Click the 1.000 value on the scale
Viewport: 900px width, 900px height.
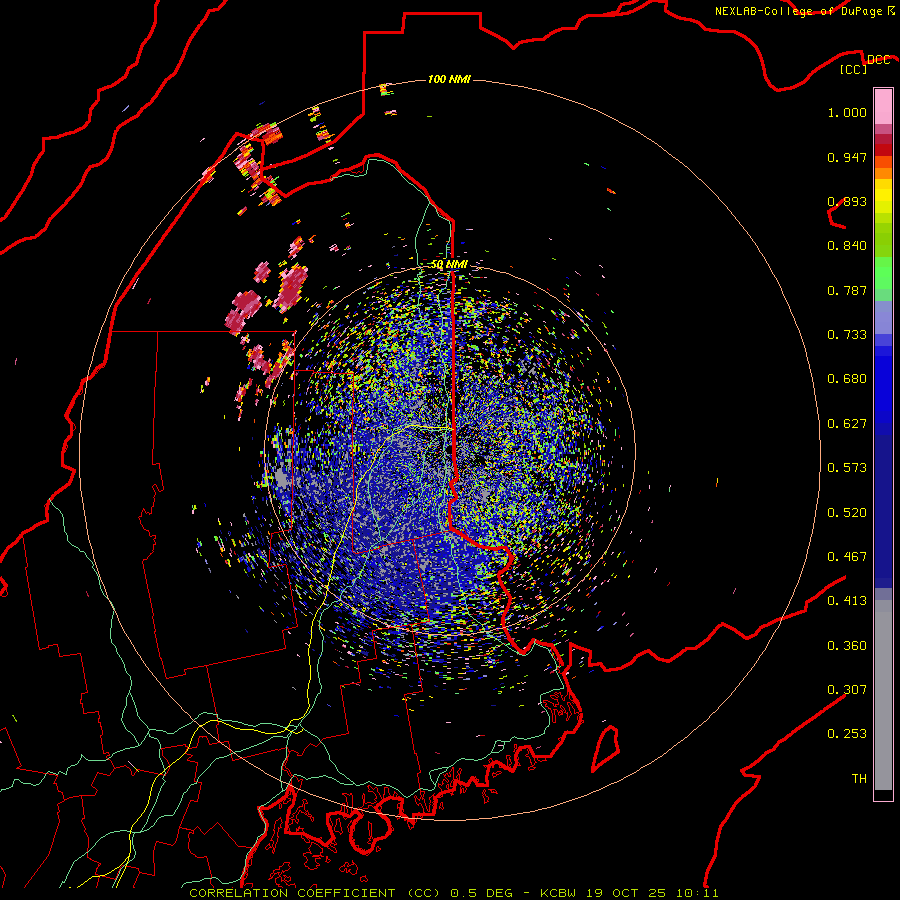pos(847,112)
